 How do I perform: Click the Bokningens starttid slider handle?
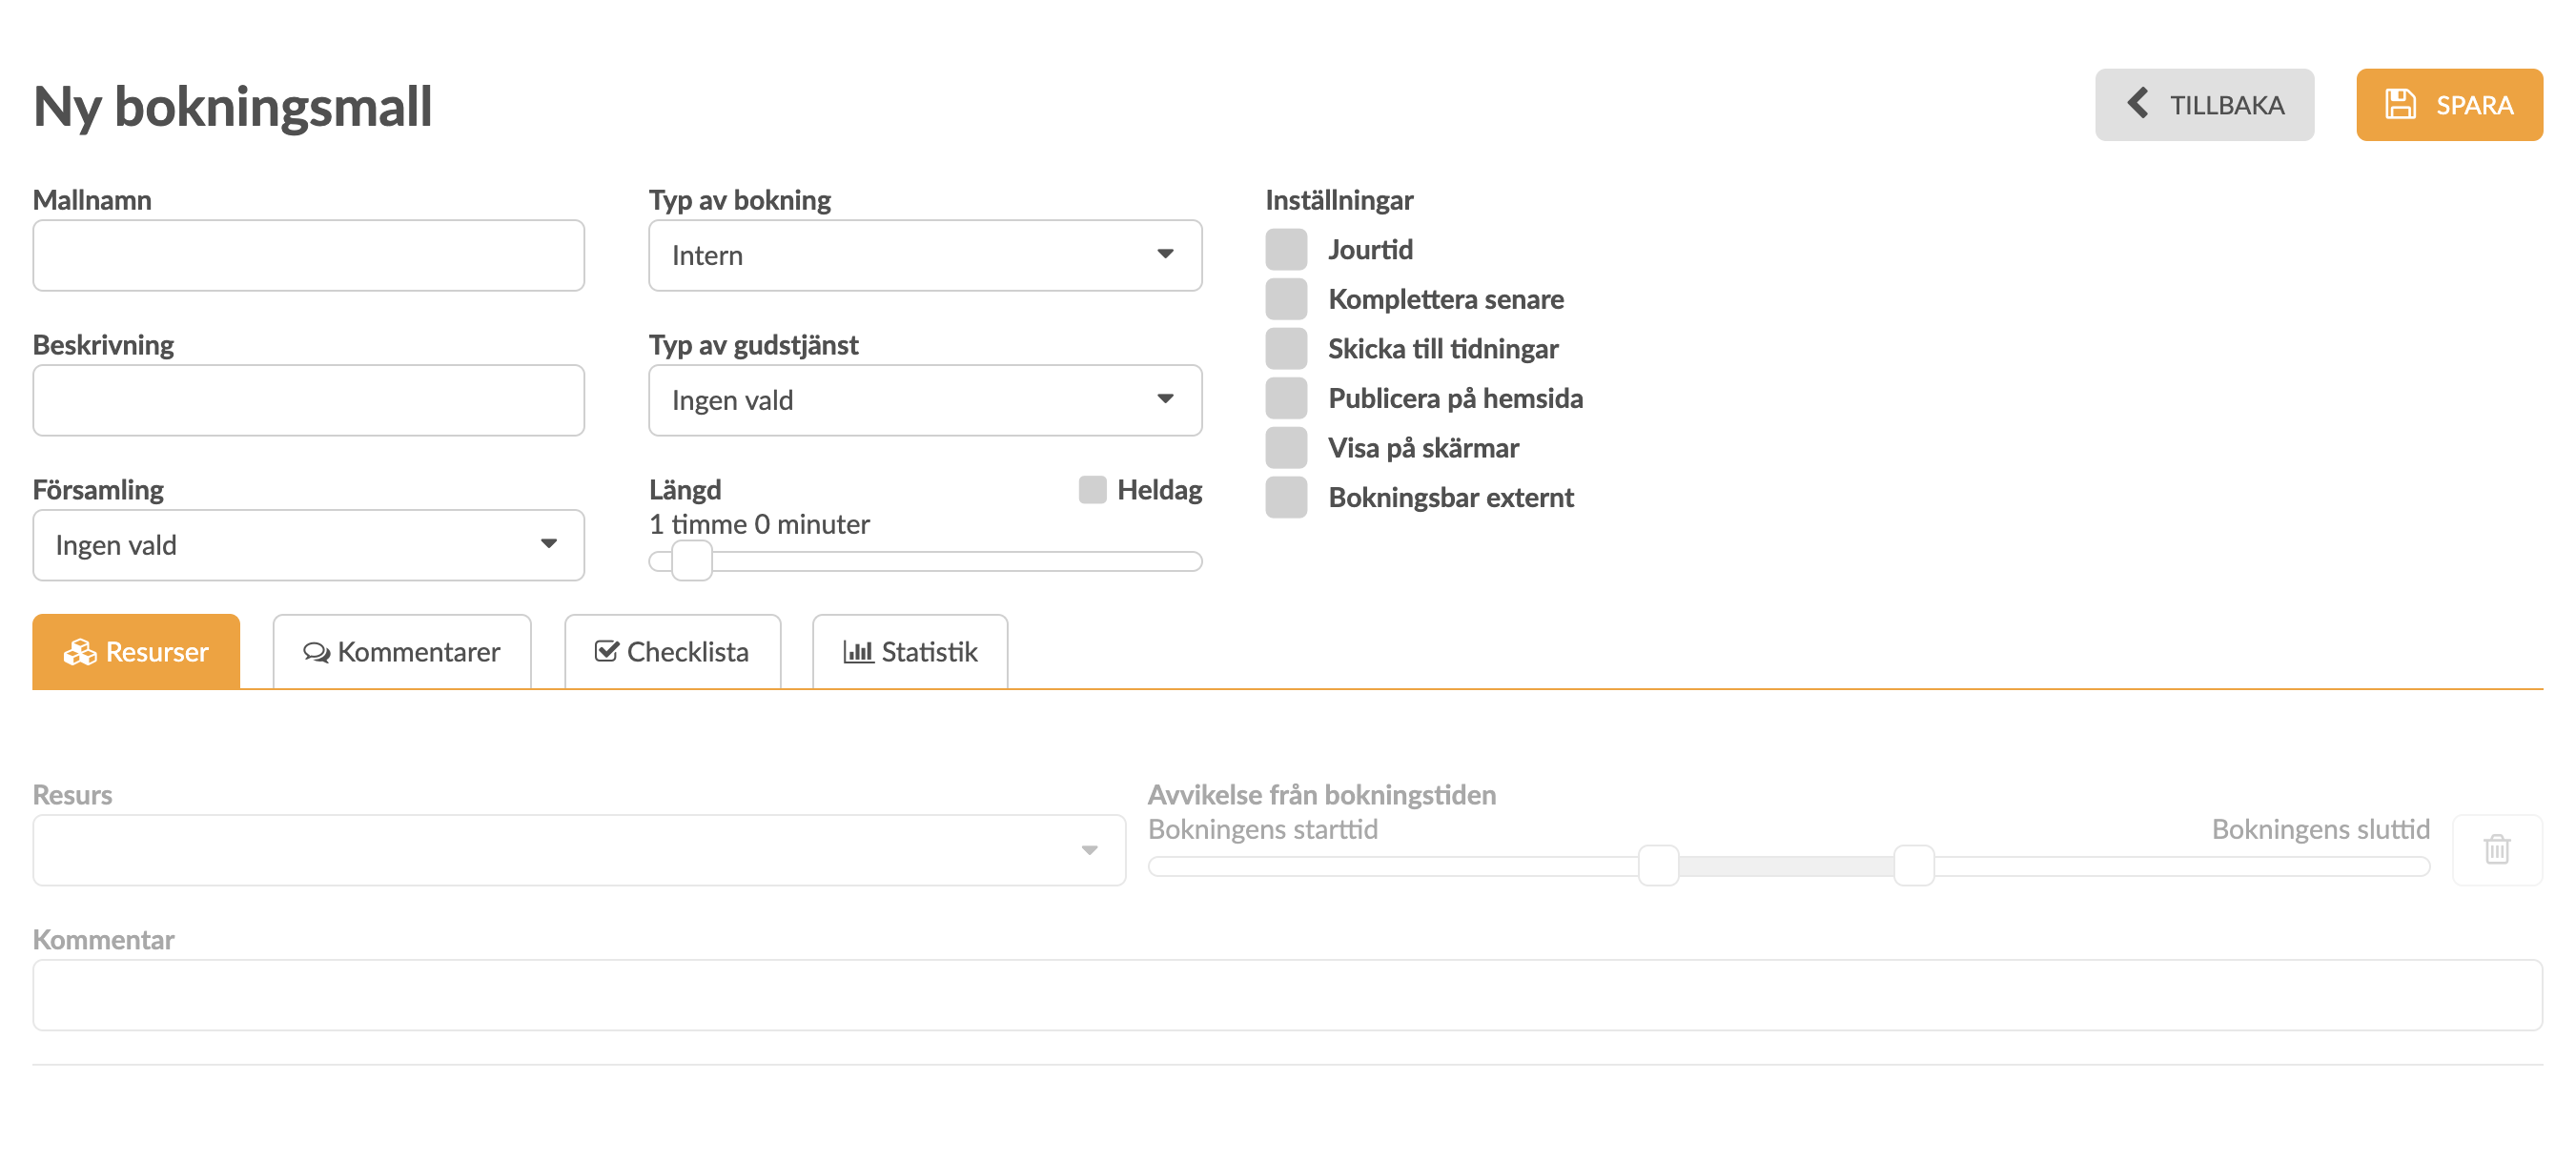[1658, 865]
